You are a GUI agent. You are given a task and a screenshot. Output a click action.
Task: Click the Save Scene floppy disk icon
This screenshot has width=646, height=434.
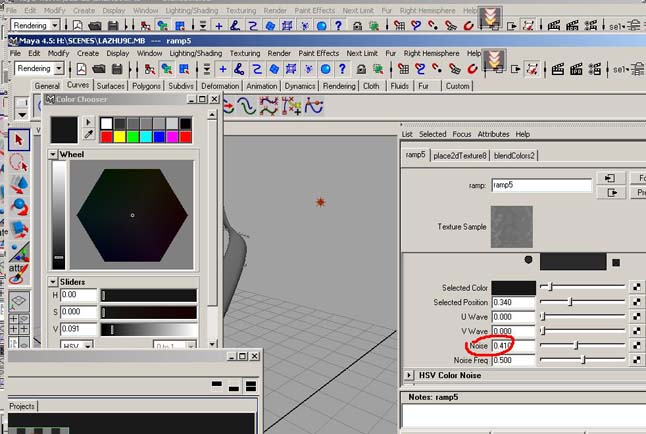[117, 69]
